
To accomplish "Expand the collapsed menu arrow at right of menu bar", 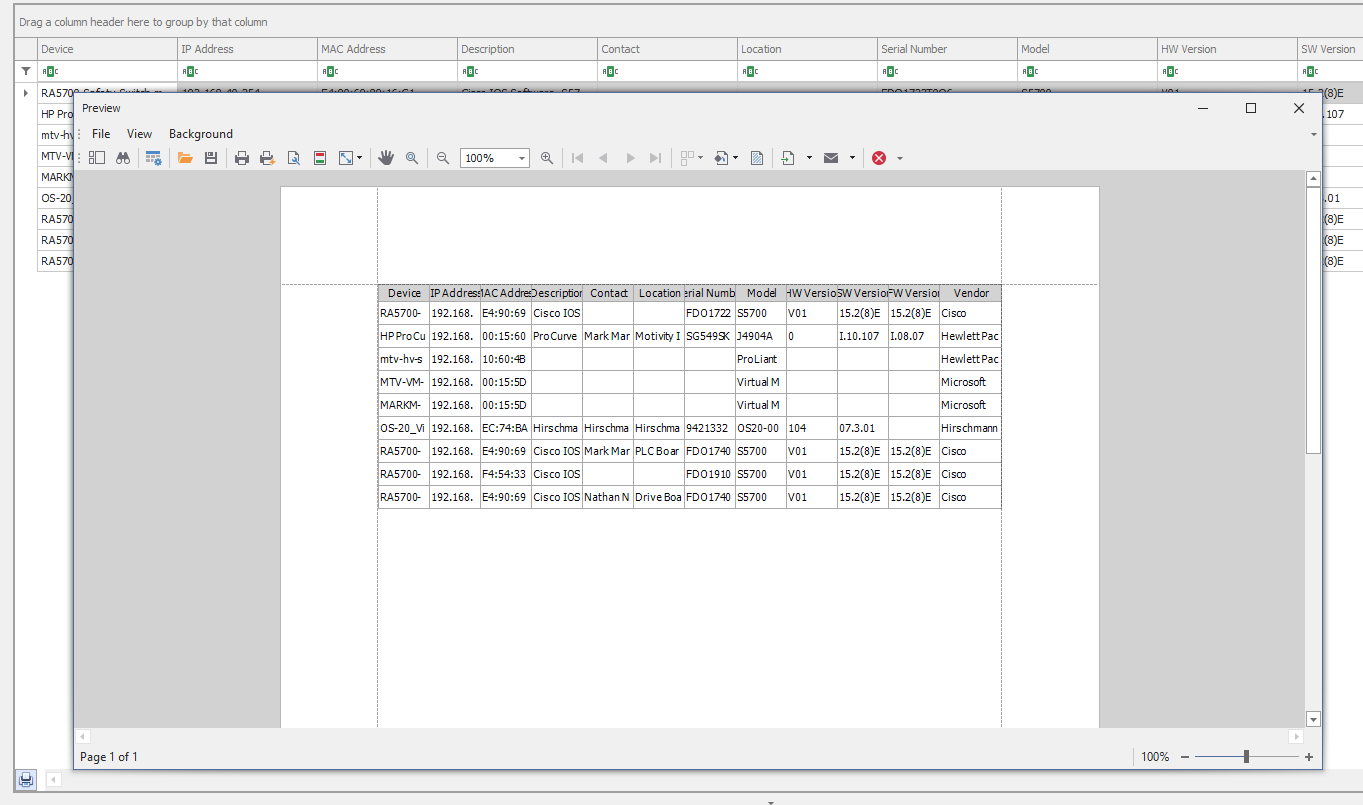I will [1313, 134].
